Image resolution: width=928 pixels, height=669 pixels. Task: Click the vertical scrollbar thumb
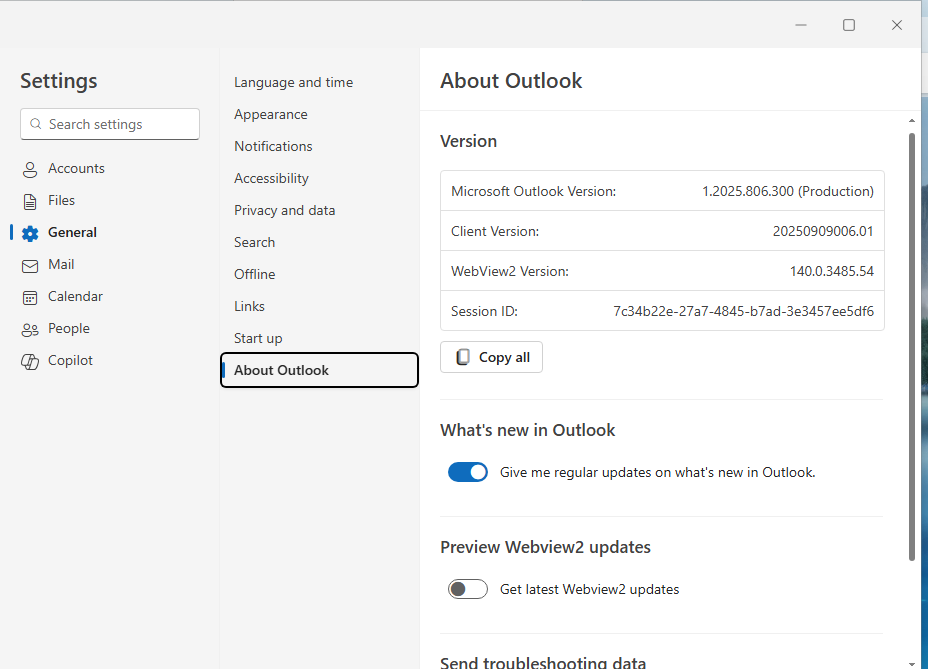tap(911, 346)
